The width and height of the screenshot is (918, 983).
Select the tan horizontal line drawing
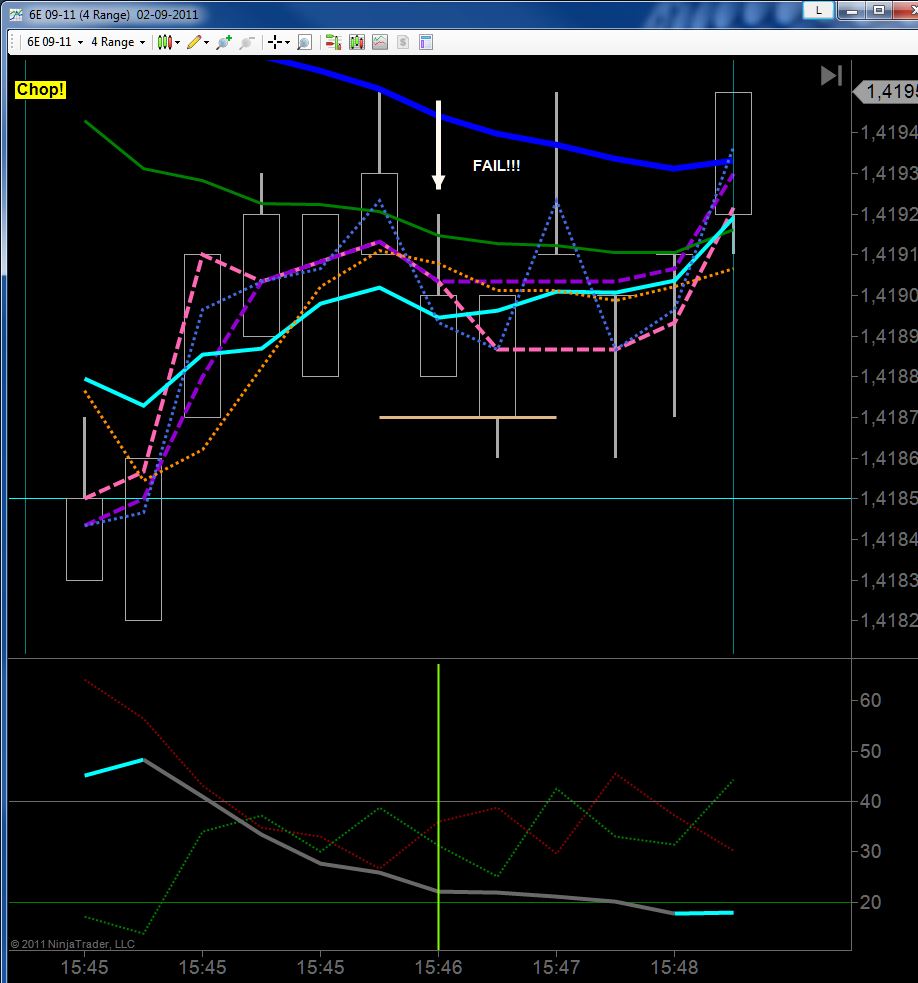[x=468, y=417]
